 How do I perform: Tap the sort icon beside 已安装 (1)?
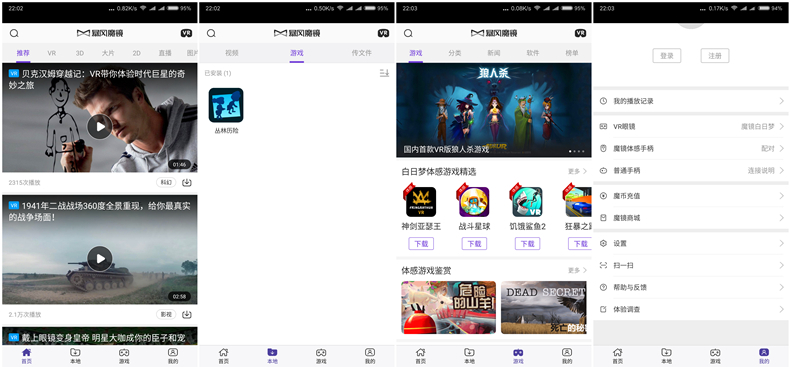384,74
